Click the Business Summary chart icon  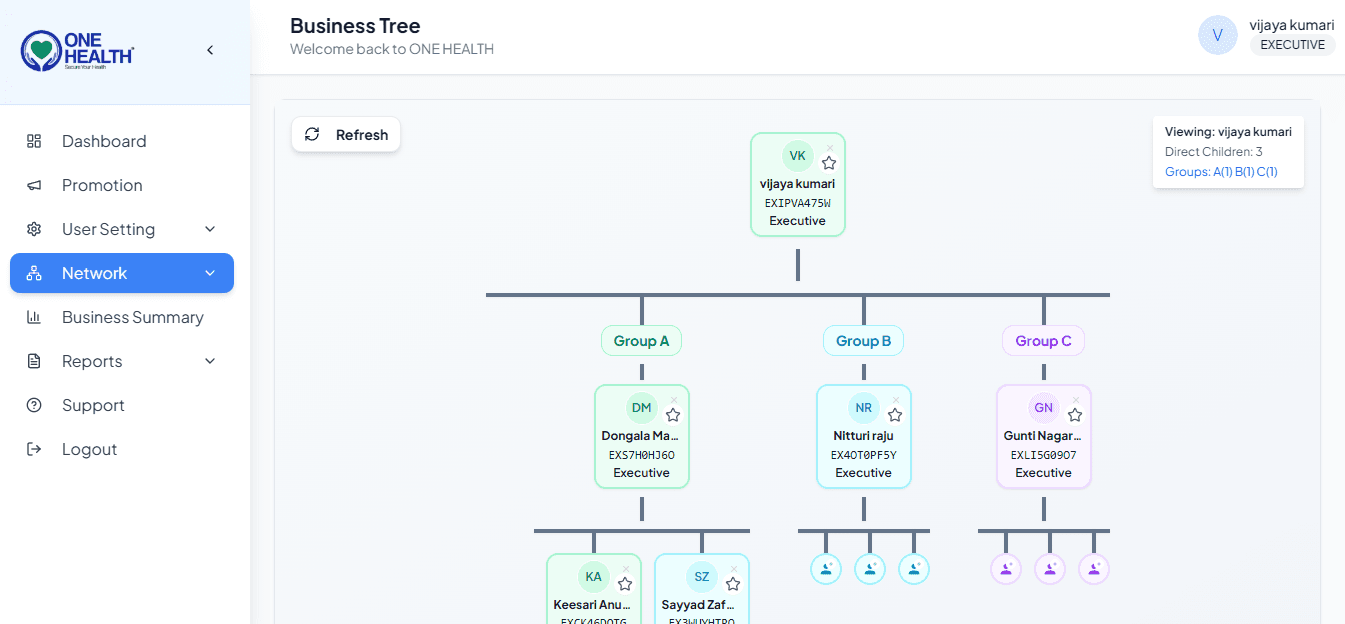(34, 317)
